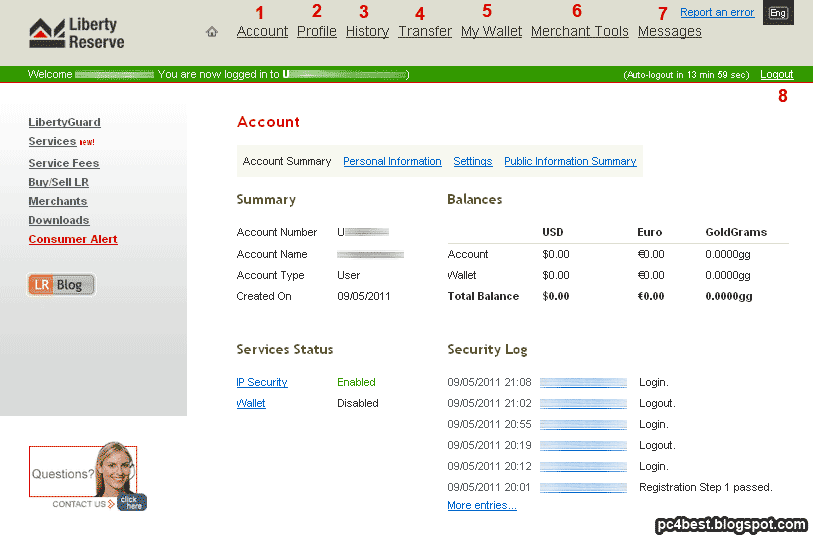Click the Created On date 09/05/2011
Viewport: 813px width, 539px height.
tap(363, 296)
